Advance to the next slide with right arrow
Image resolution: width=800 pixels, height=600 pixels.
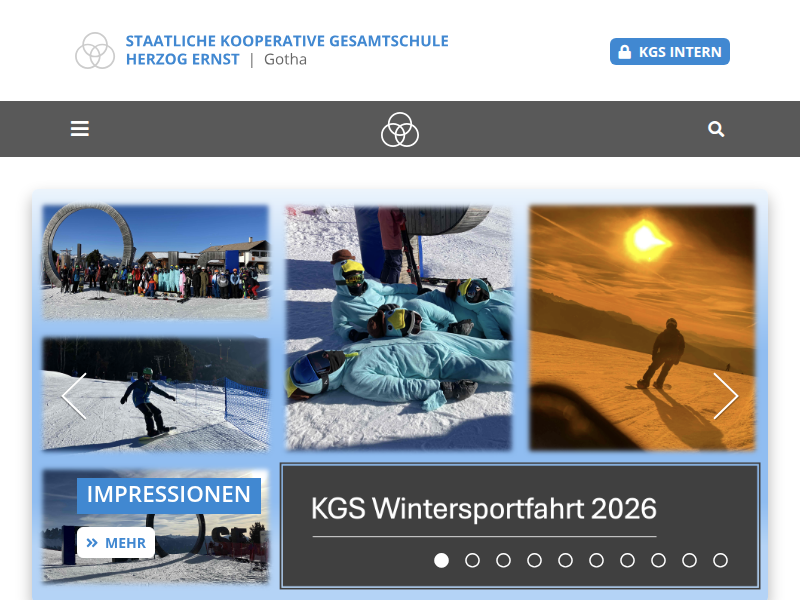726,396
